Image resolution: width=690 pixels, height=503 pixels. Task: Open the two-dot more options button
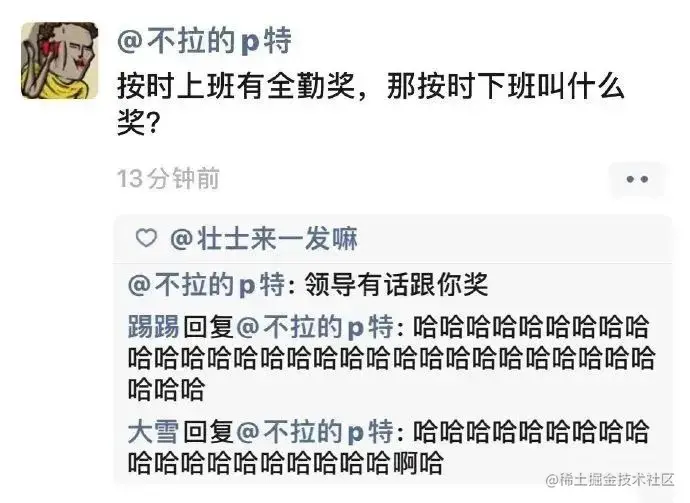637,179
